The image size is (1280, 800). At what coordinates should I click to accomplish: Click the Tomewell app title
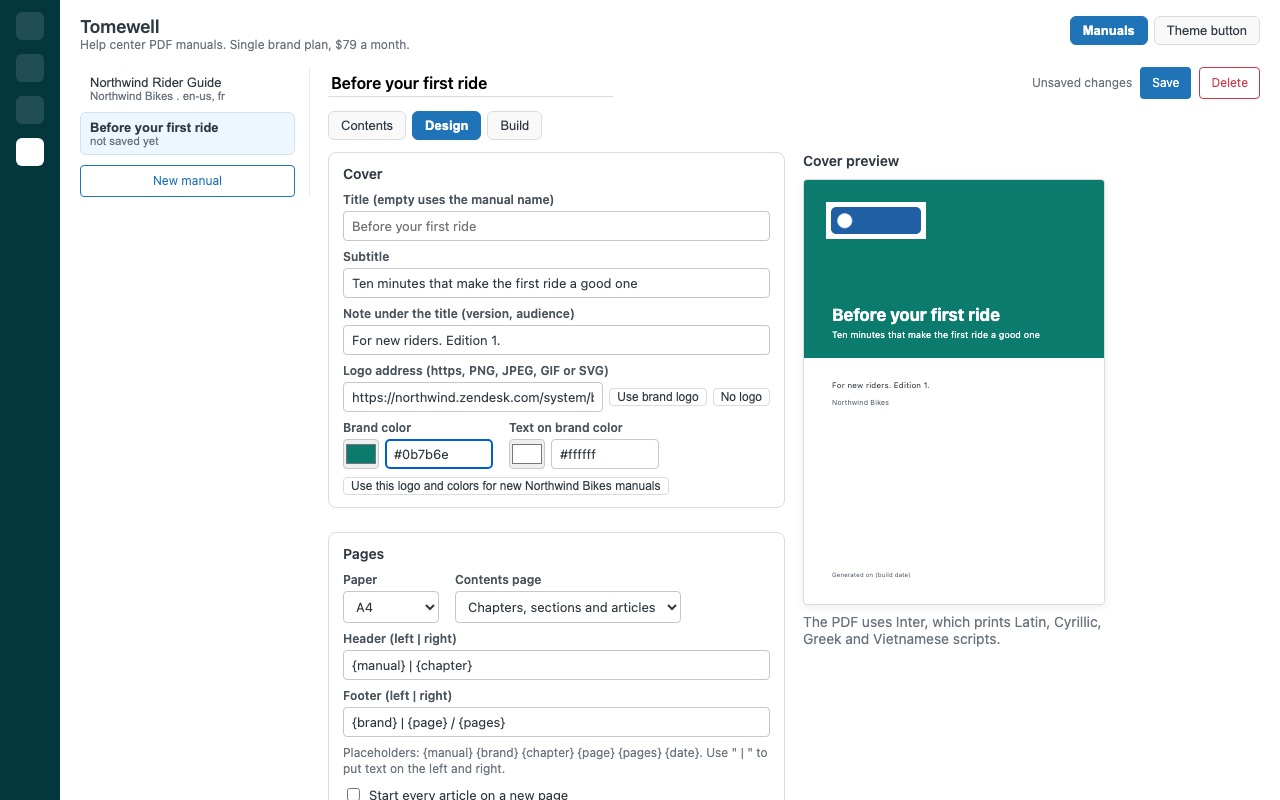pyautogui.click(x=120, y=27)
